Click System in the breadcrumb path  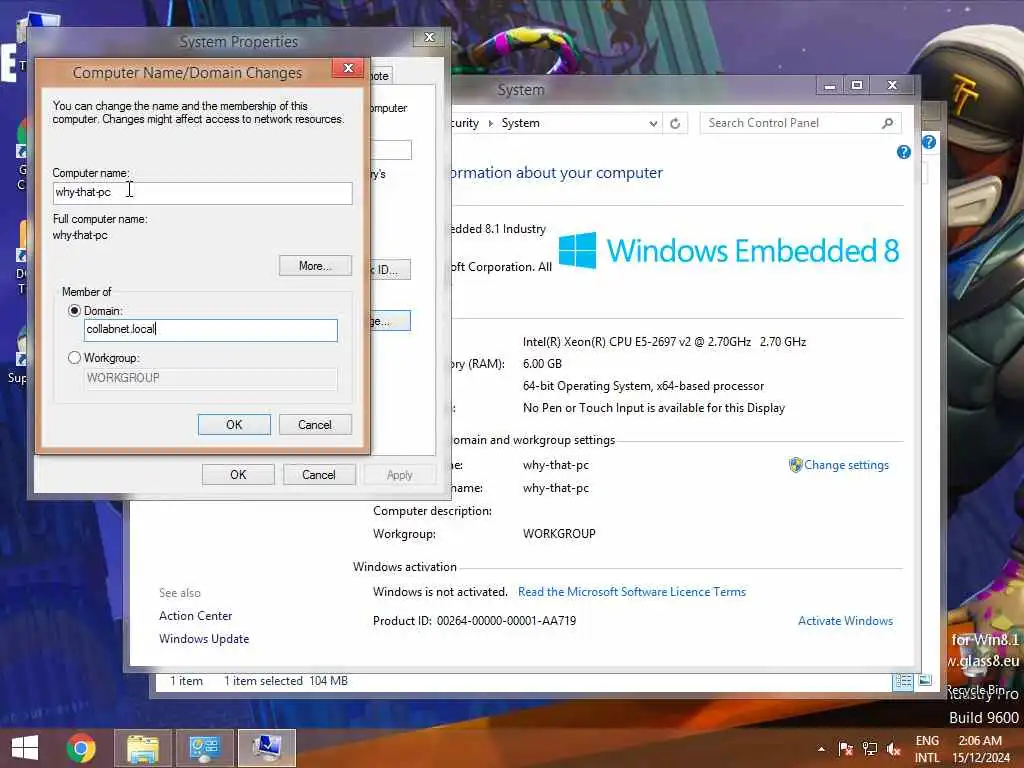click(x=520, y=123)
